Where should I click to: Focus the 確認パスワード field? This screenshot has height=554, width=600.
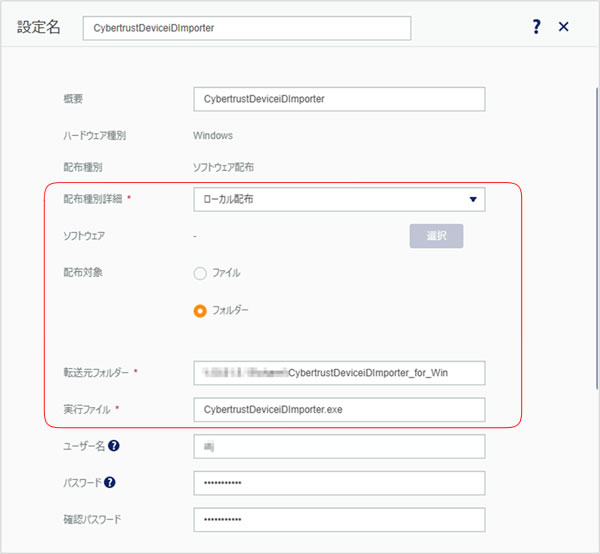pos(339,520)
